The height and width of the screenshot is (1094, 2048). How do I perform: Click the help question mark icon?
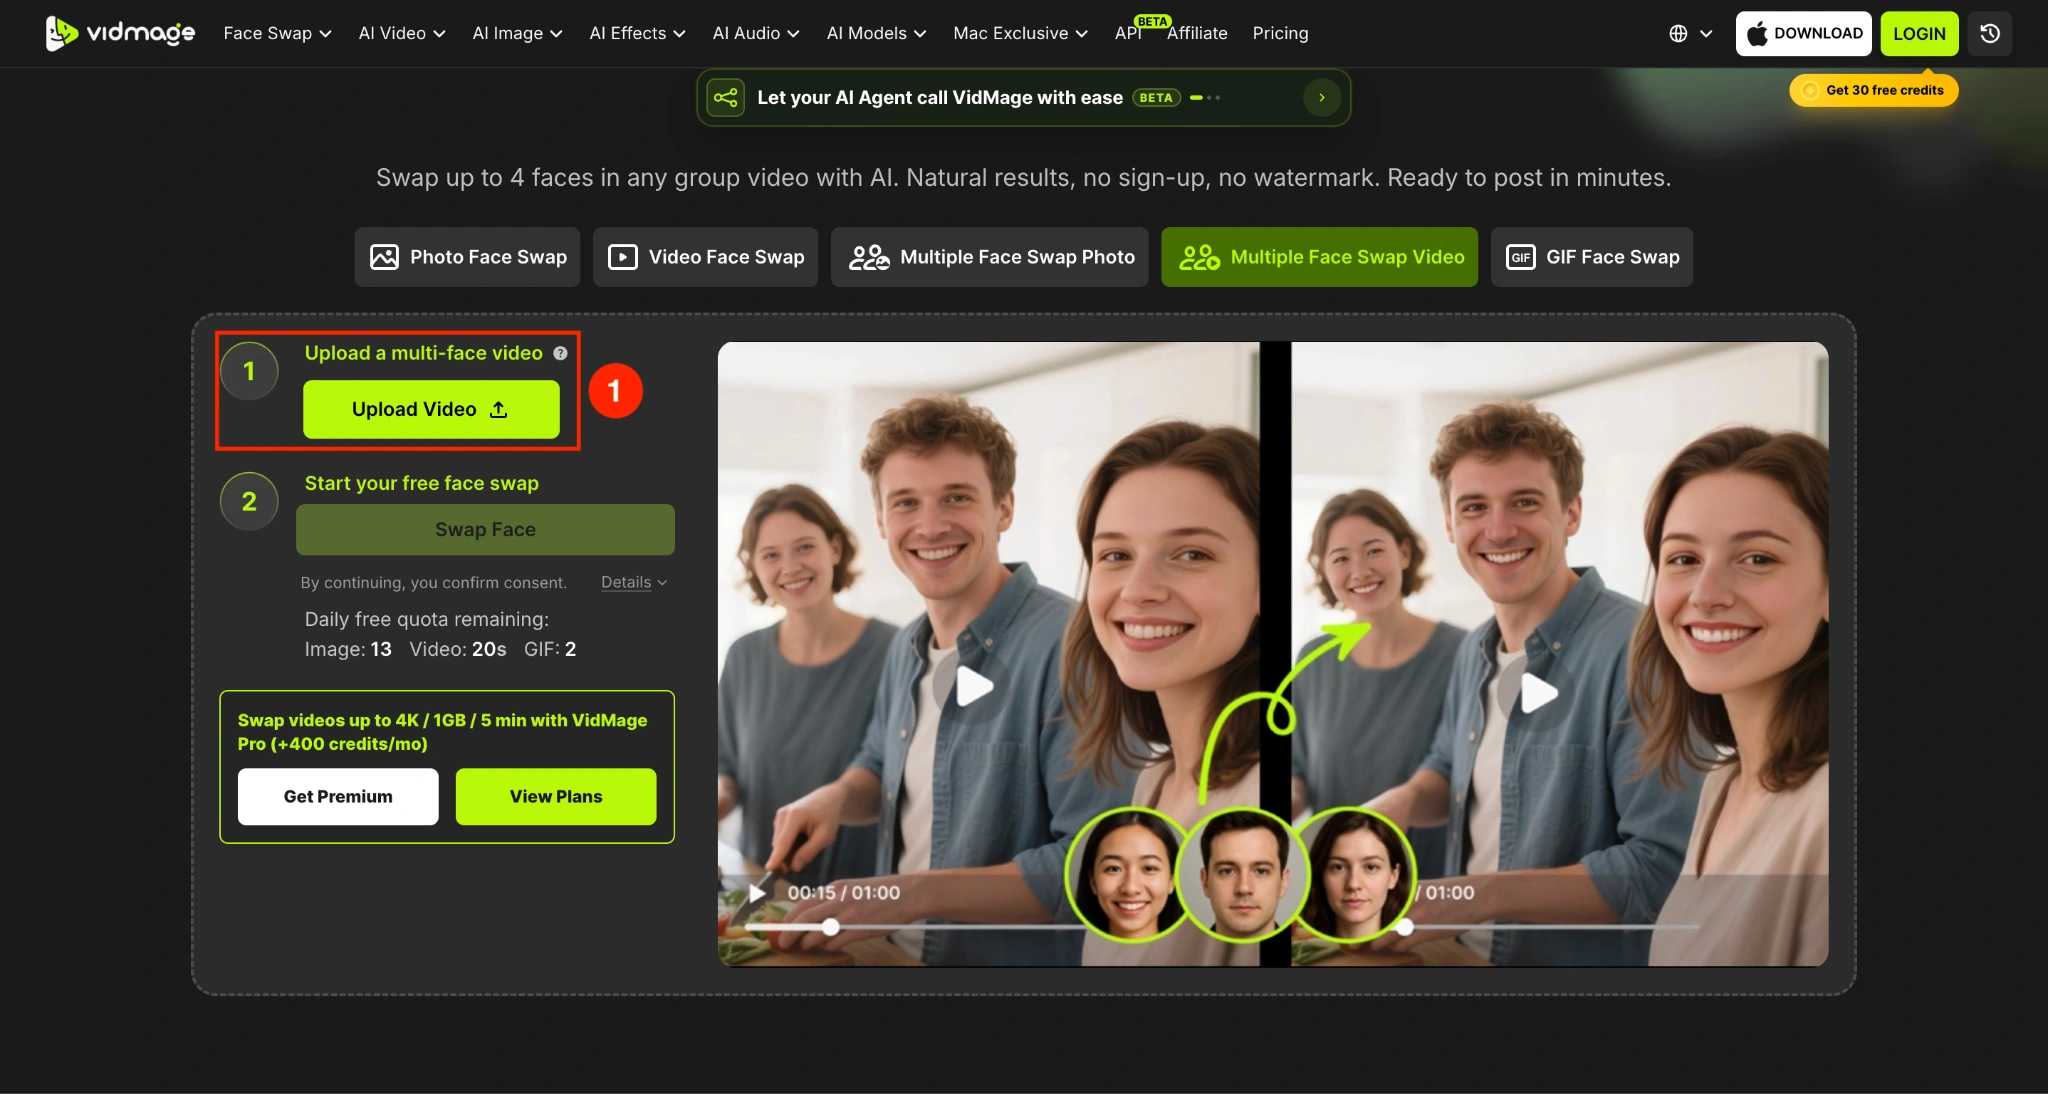[x=560, y=353]
